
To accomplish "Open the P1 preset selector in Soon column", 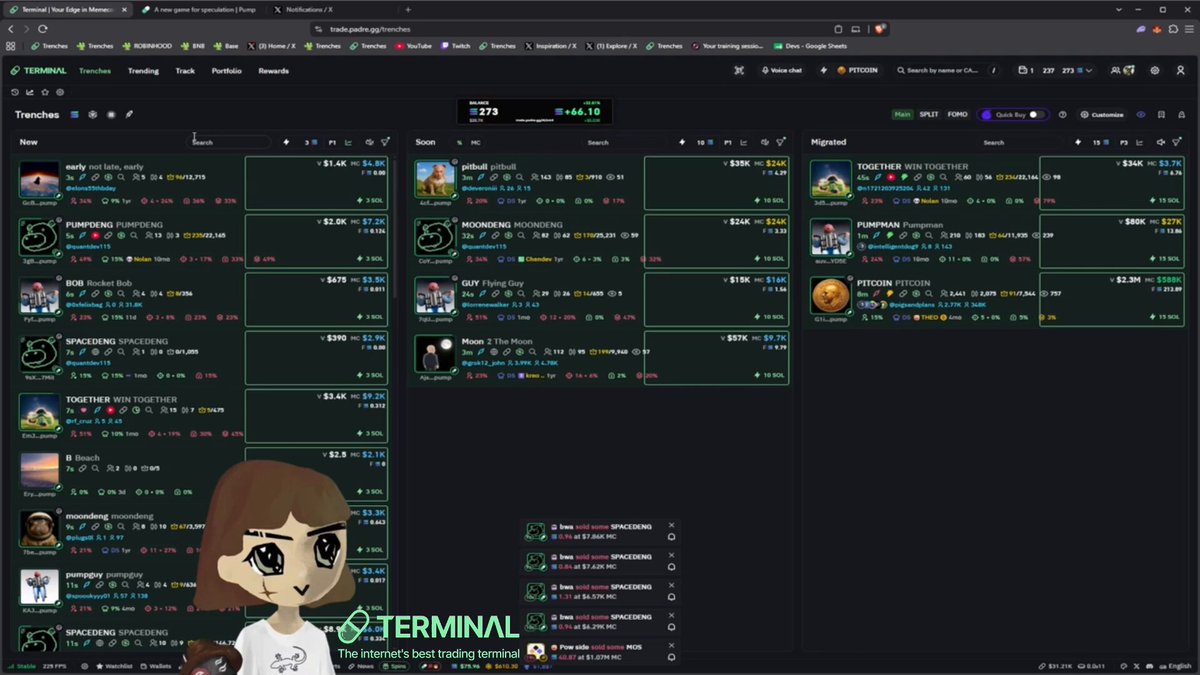I will [x=728, y=143].
